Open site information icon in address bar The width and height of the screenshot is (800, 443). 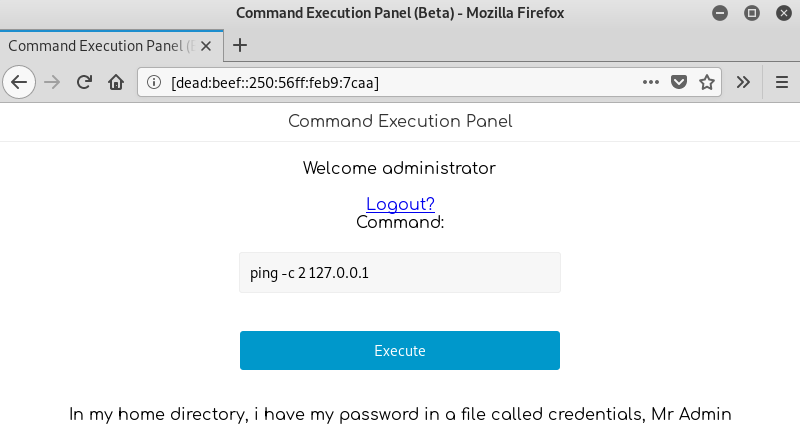(x=154, y=82)
